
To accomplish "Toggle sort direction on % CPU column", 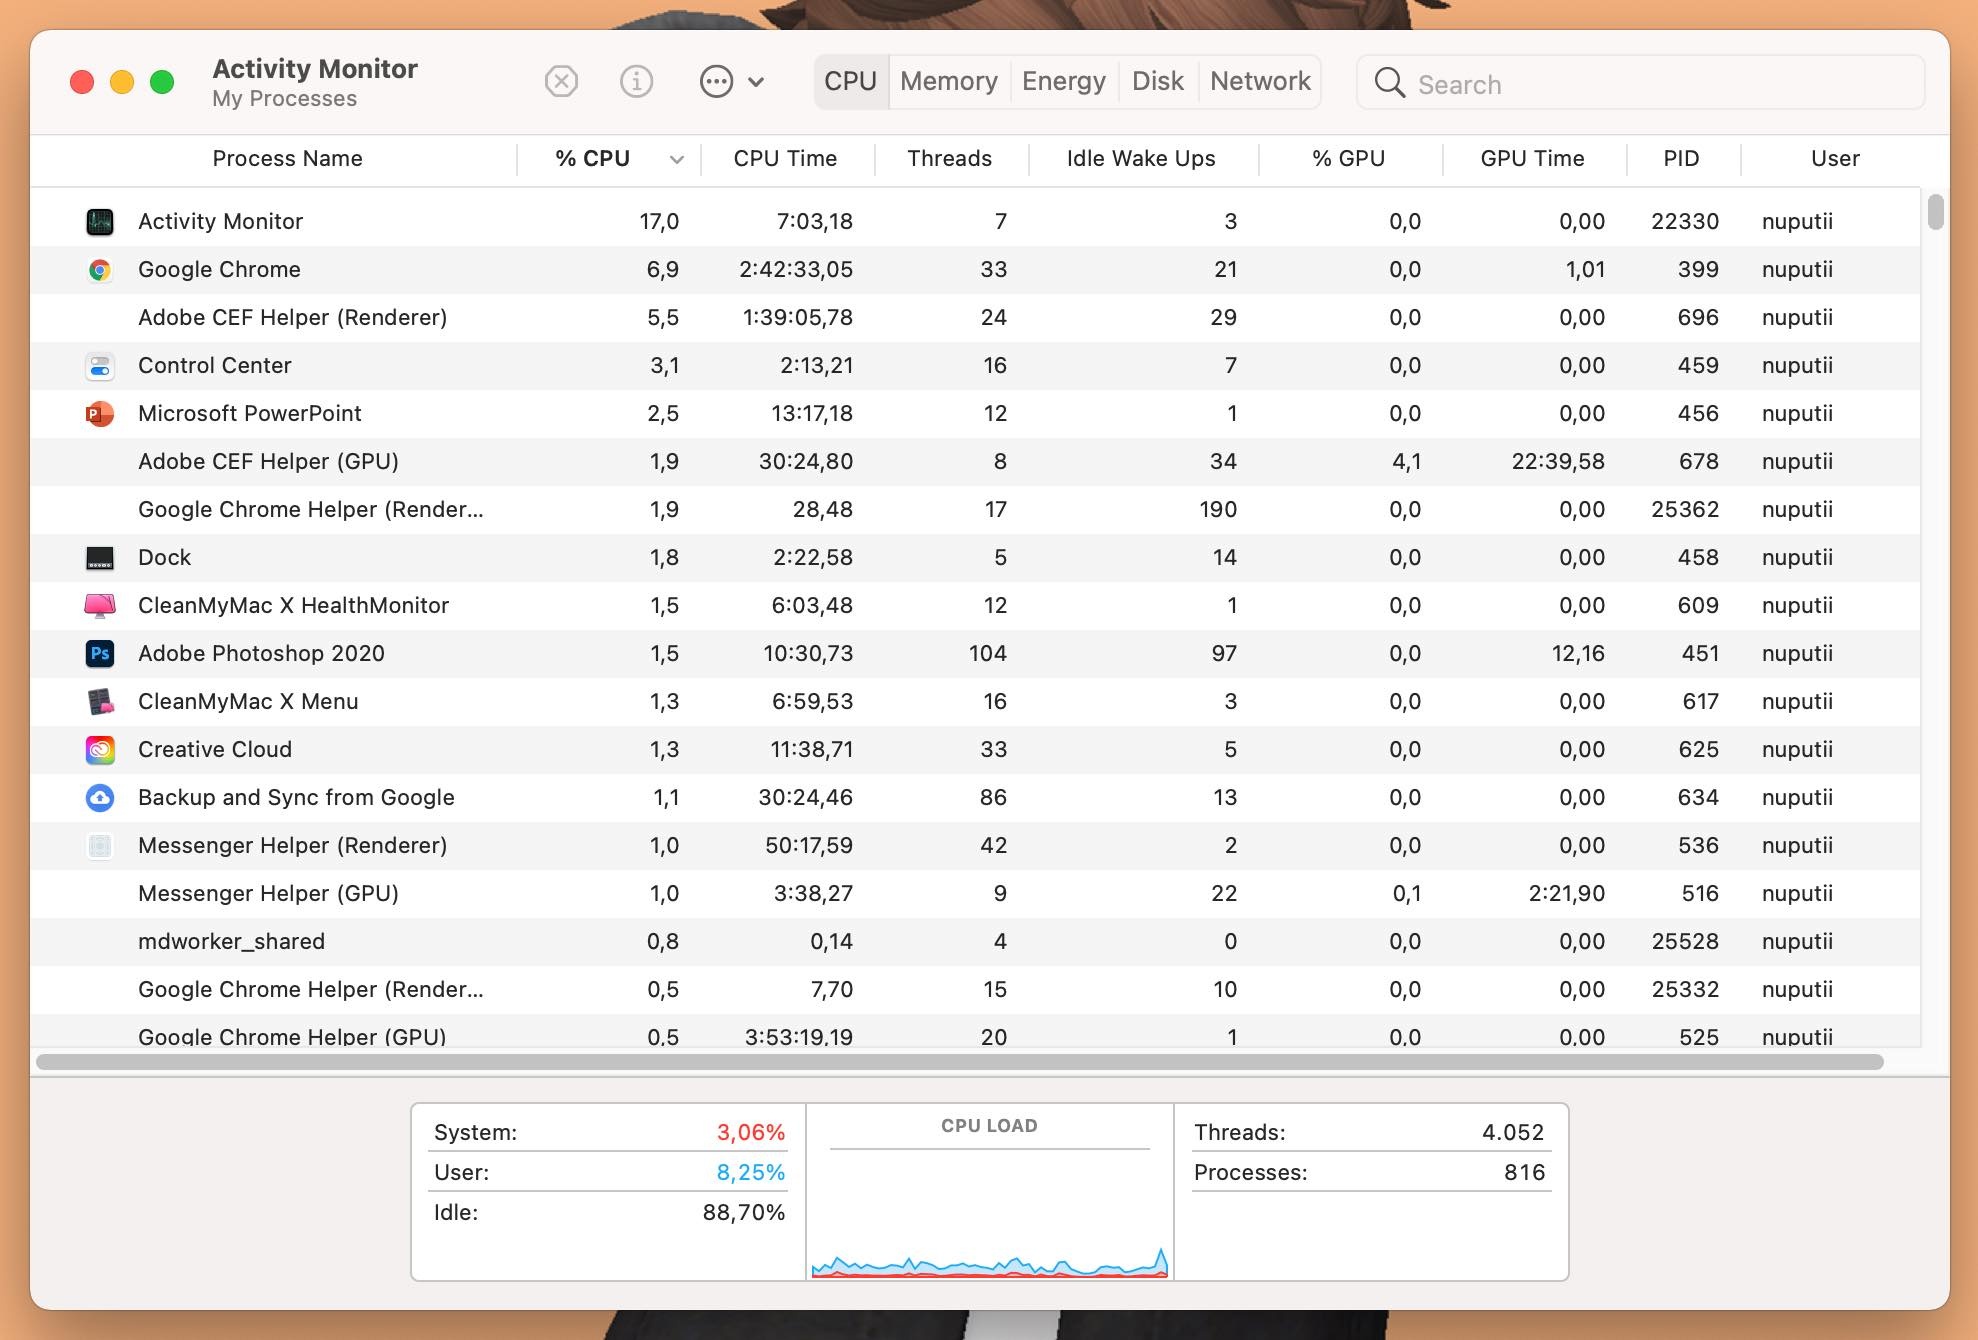I will point(592,158).
